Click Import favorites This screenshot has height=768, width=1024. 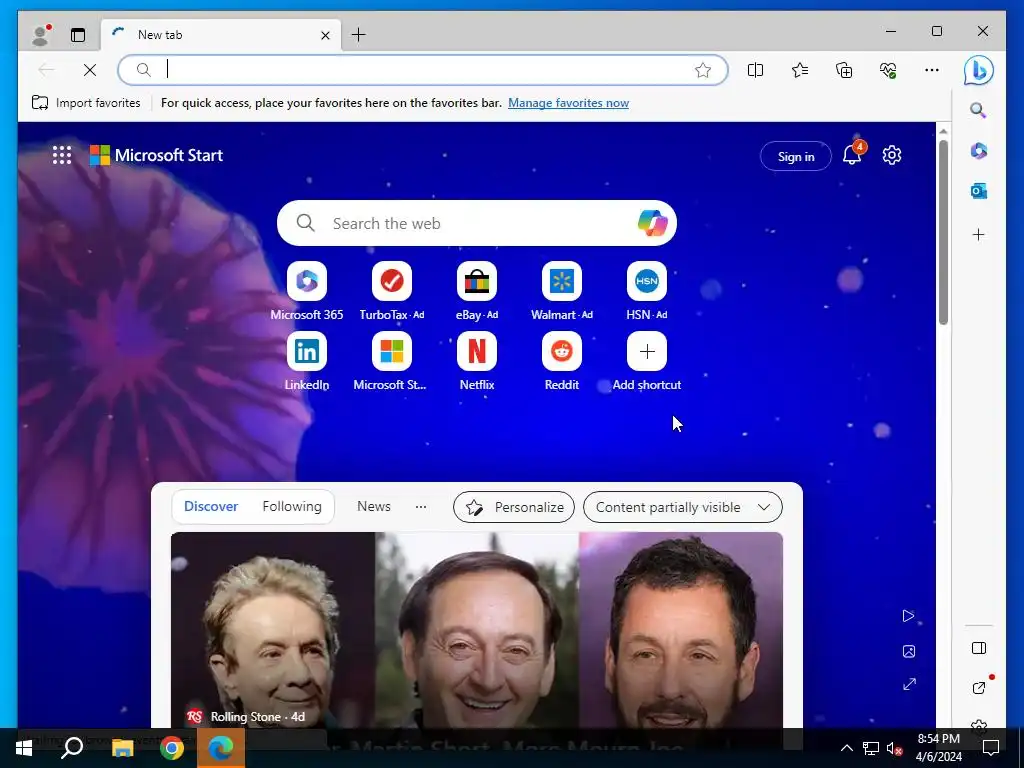coord(86,103)
